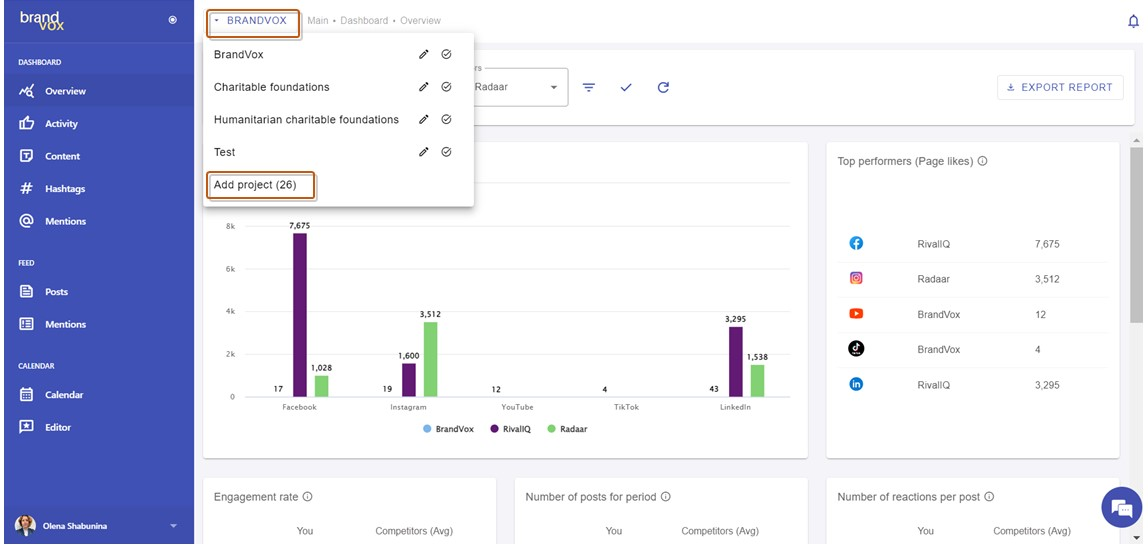This screenshot has height=552, width=1148.
Task: Edit Charitable foundations pencil icon
Action: click(423, 87)
